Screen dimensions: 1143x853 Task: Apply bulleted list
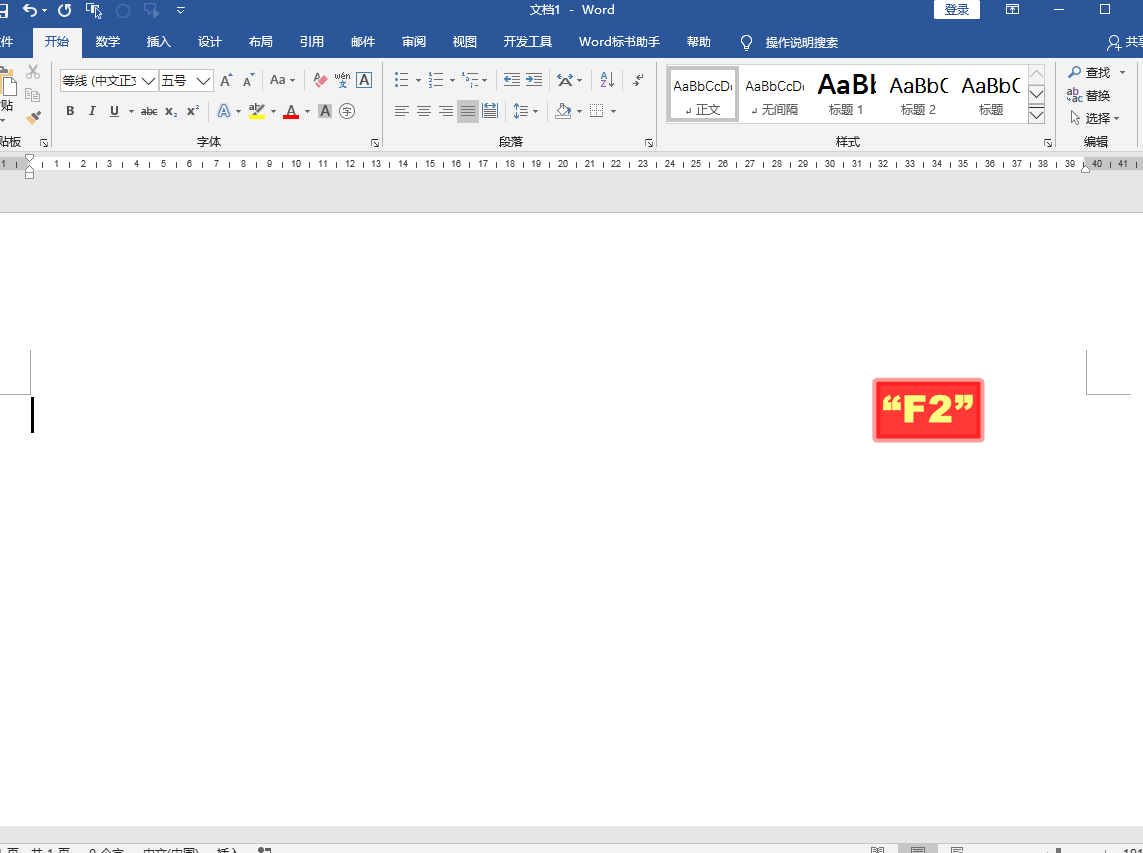tap(402, 79)
